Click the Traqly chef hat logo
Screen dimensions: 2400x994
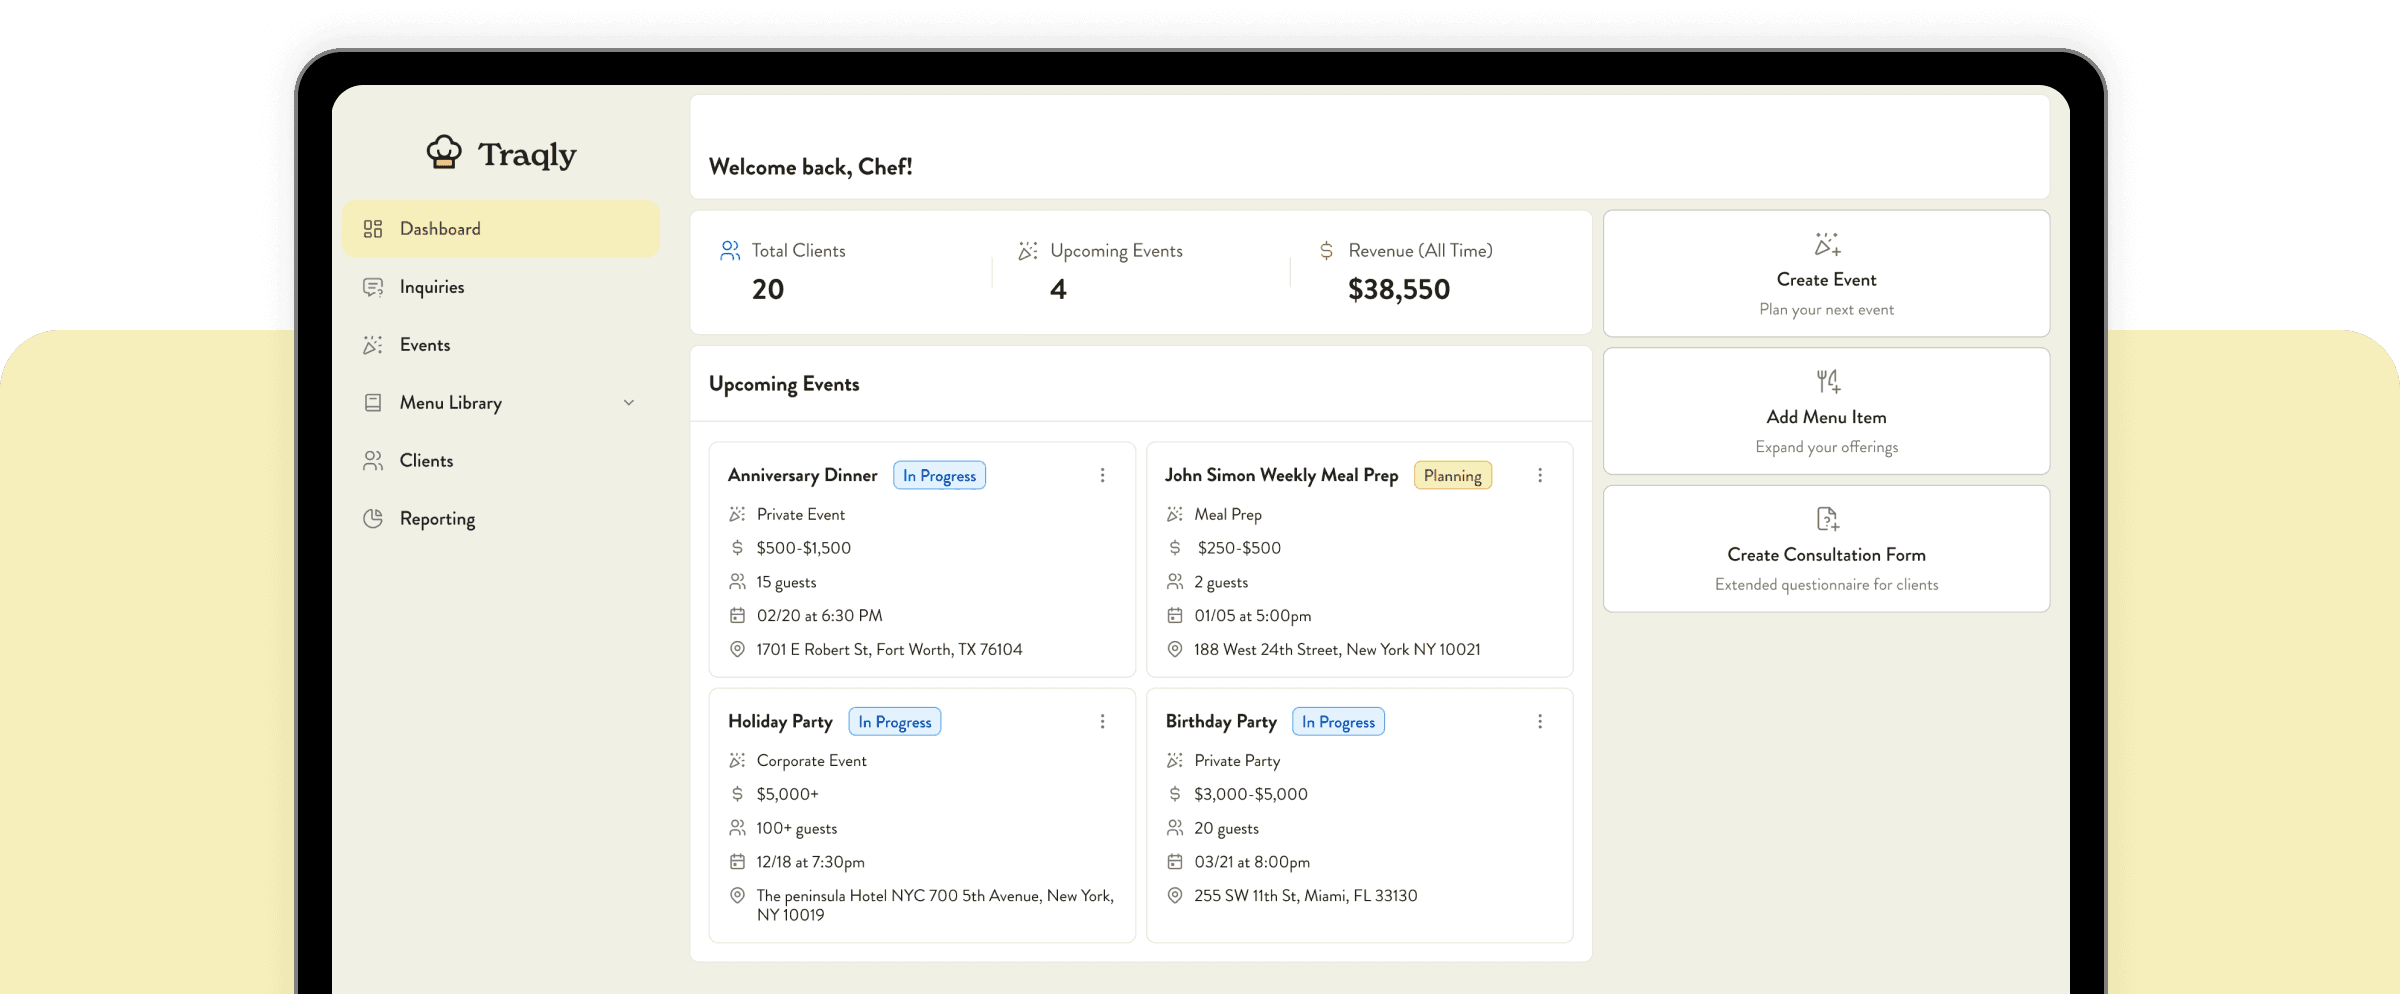[444, 153]
